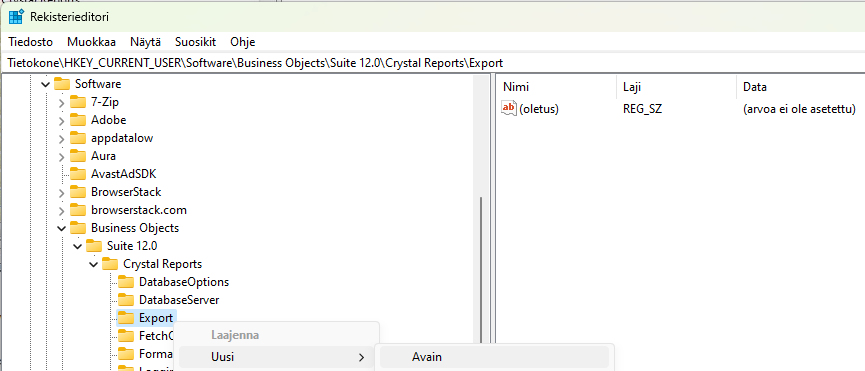The width and height of the screenshot is (865, 371).
Task: Open the Suosikit menu
Action: [195, 42]
